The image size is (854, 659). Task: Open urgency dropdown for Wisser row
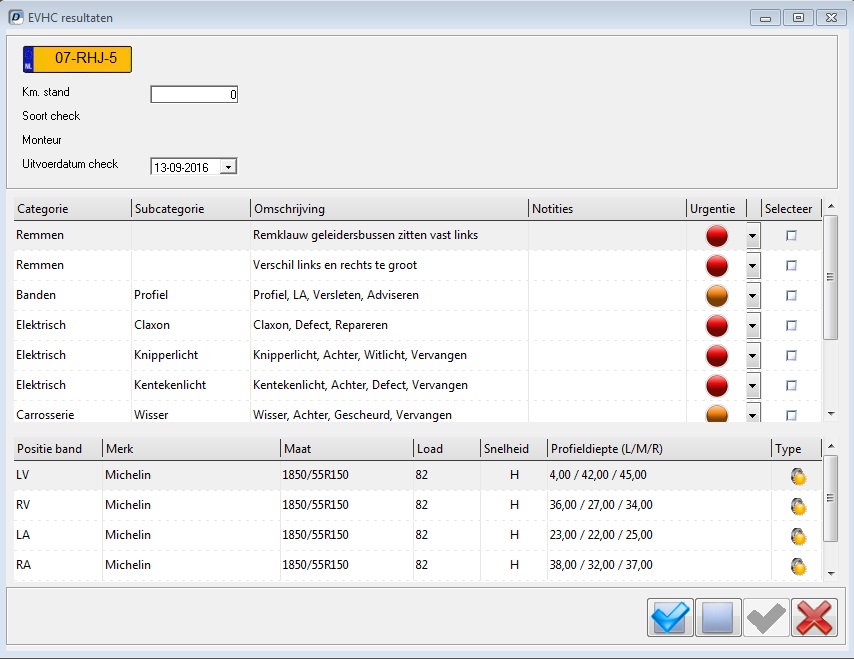[753, 413]
